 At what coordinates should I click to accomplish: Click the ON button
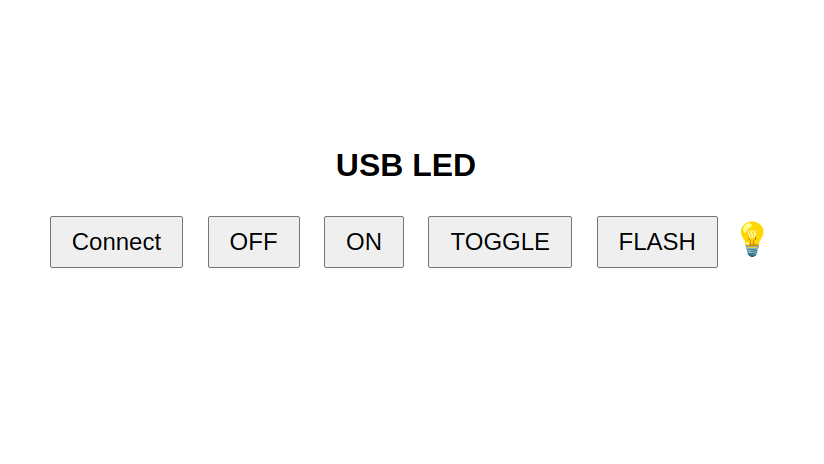[364, 242]
